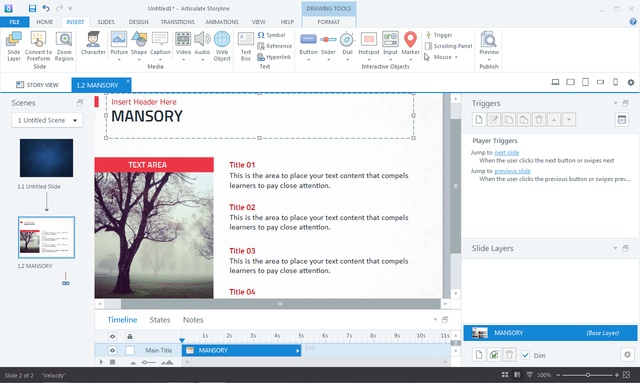Toggle visibility of Main Title timeline row

pos(112,350)
